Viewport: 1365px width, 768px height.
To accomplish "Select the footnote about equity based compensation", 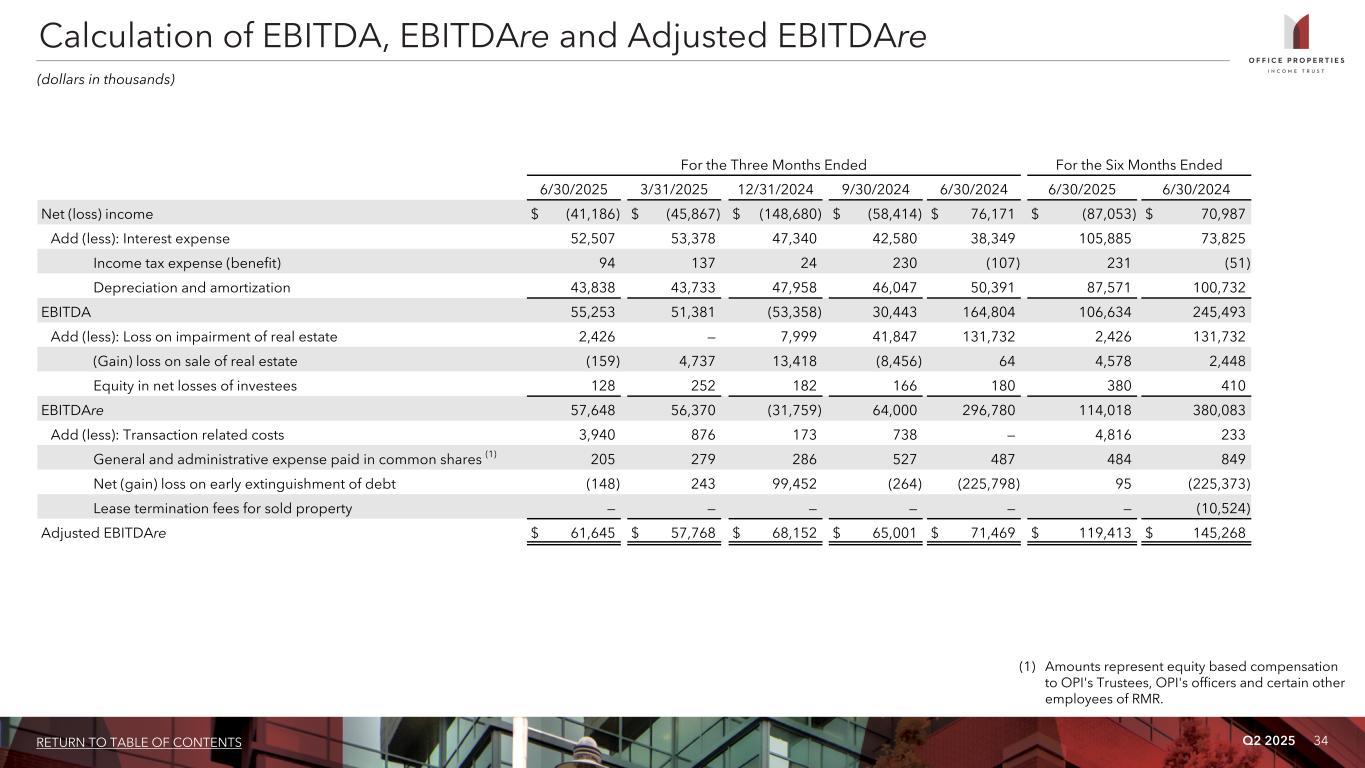I will (x=1182, y=682).
